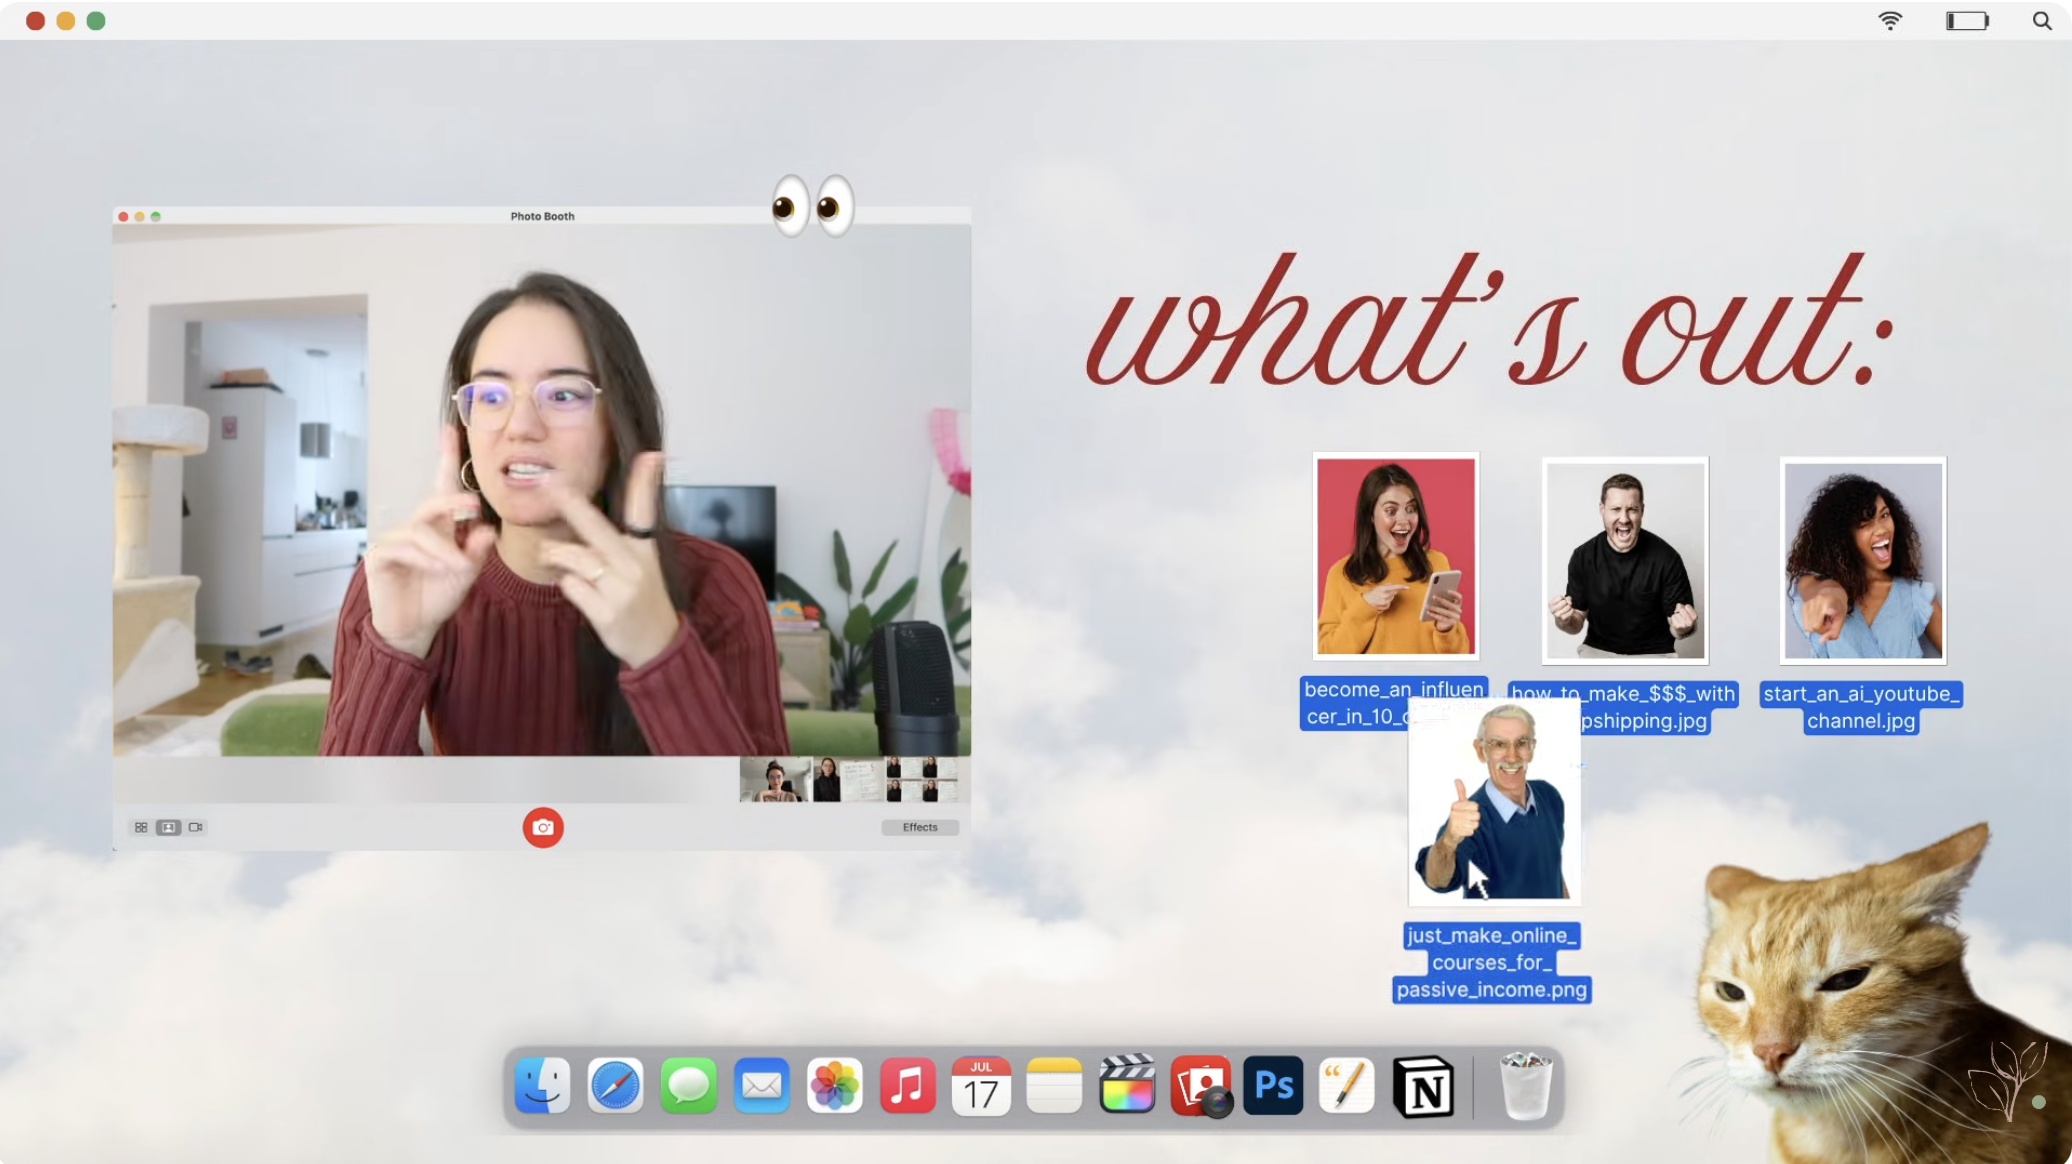Check the battery status icon
The image size is (2072, 1164).
pyautogui.click(x=1967, y=20)
